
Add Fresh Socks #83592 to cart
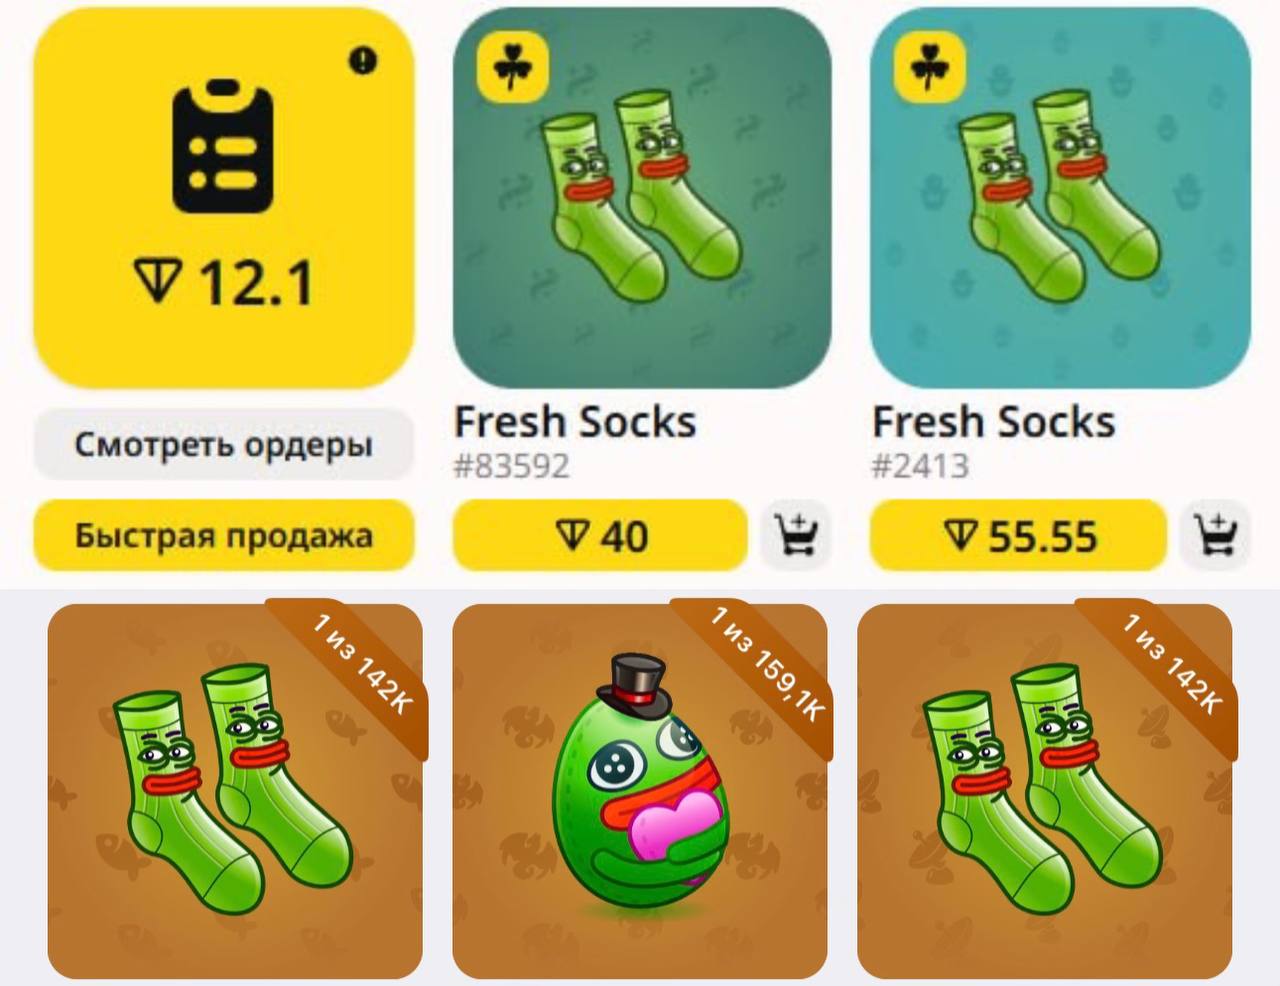[796, 535]
